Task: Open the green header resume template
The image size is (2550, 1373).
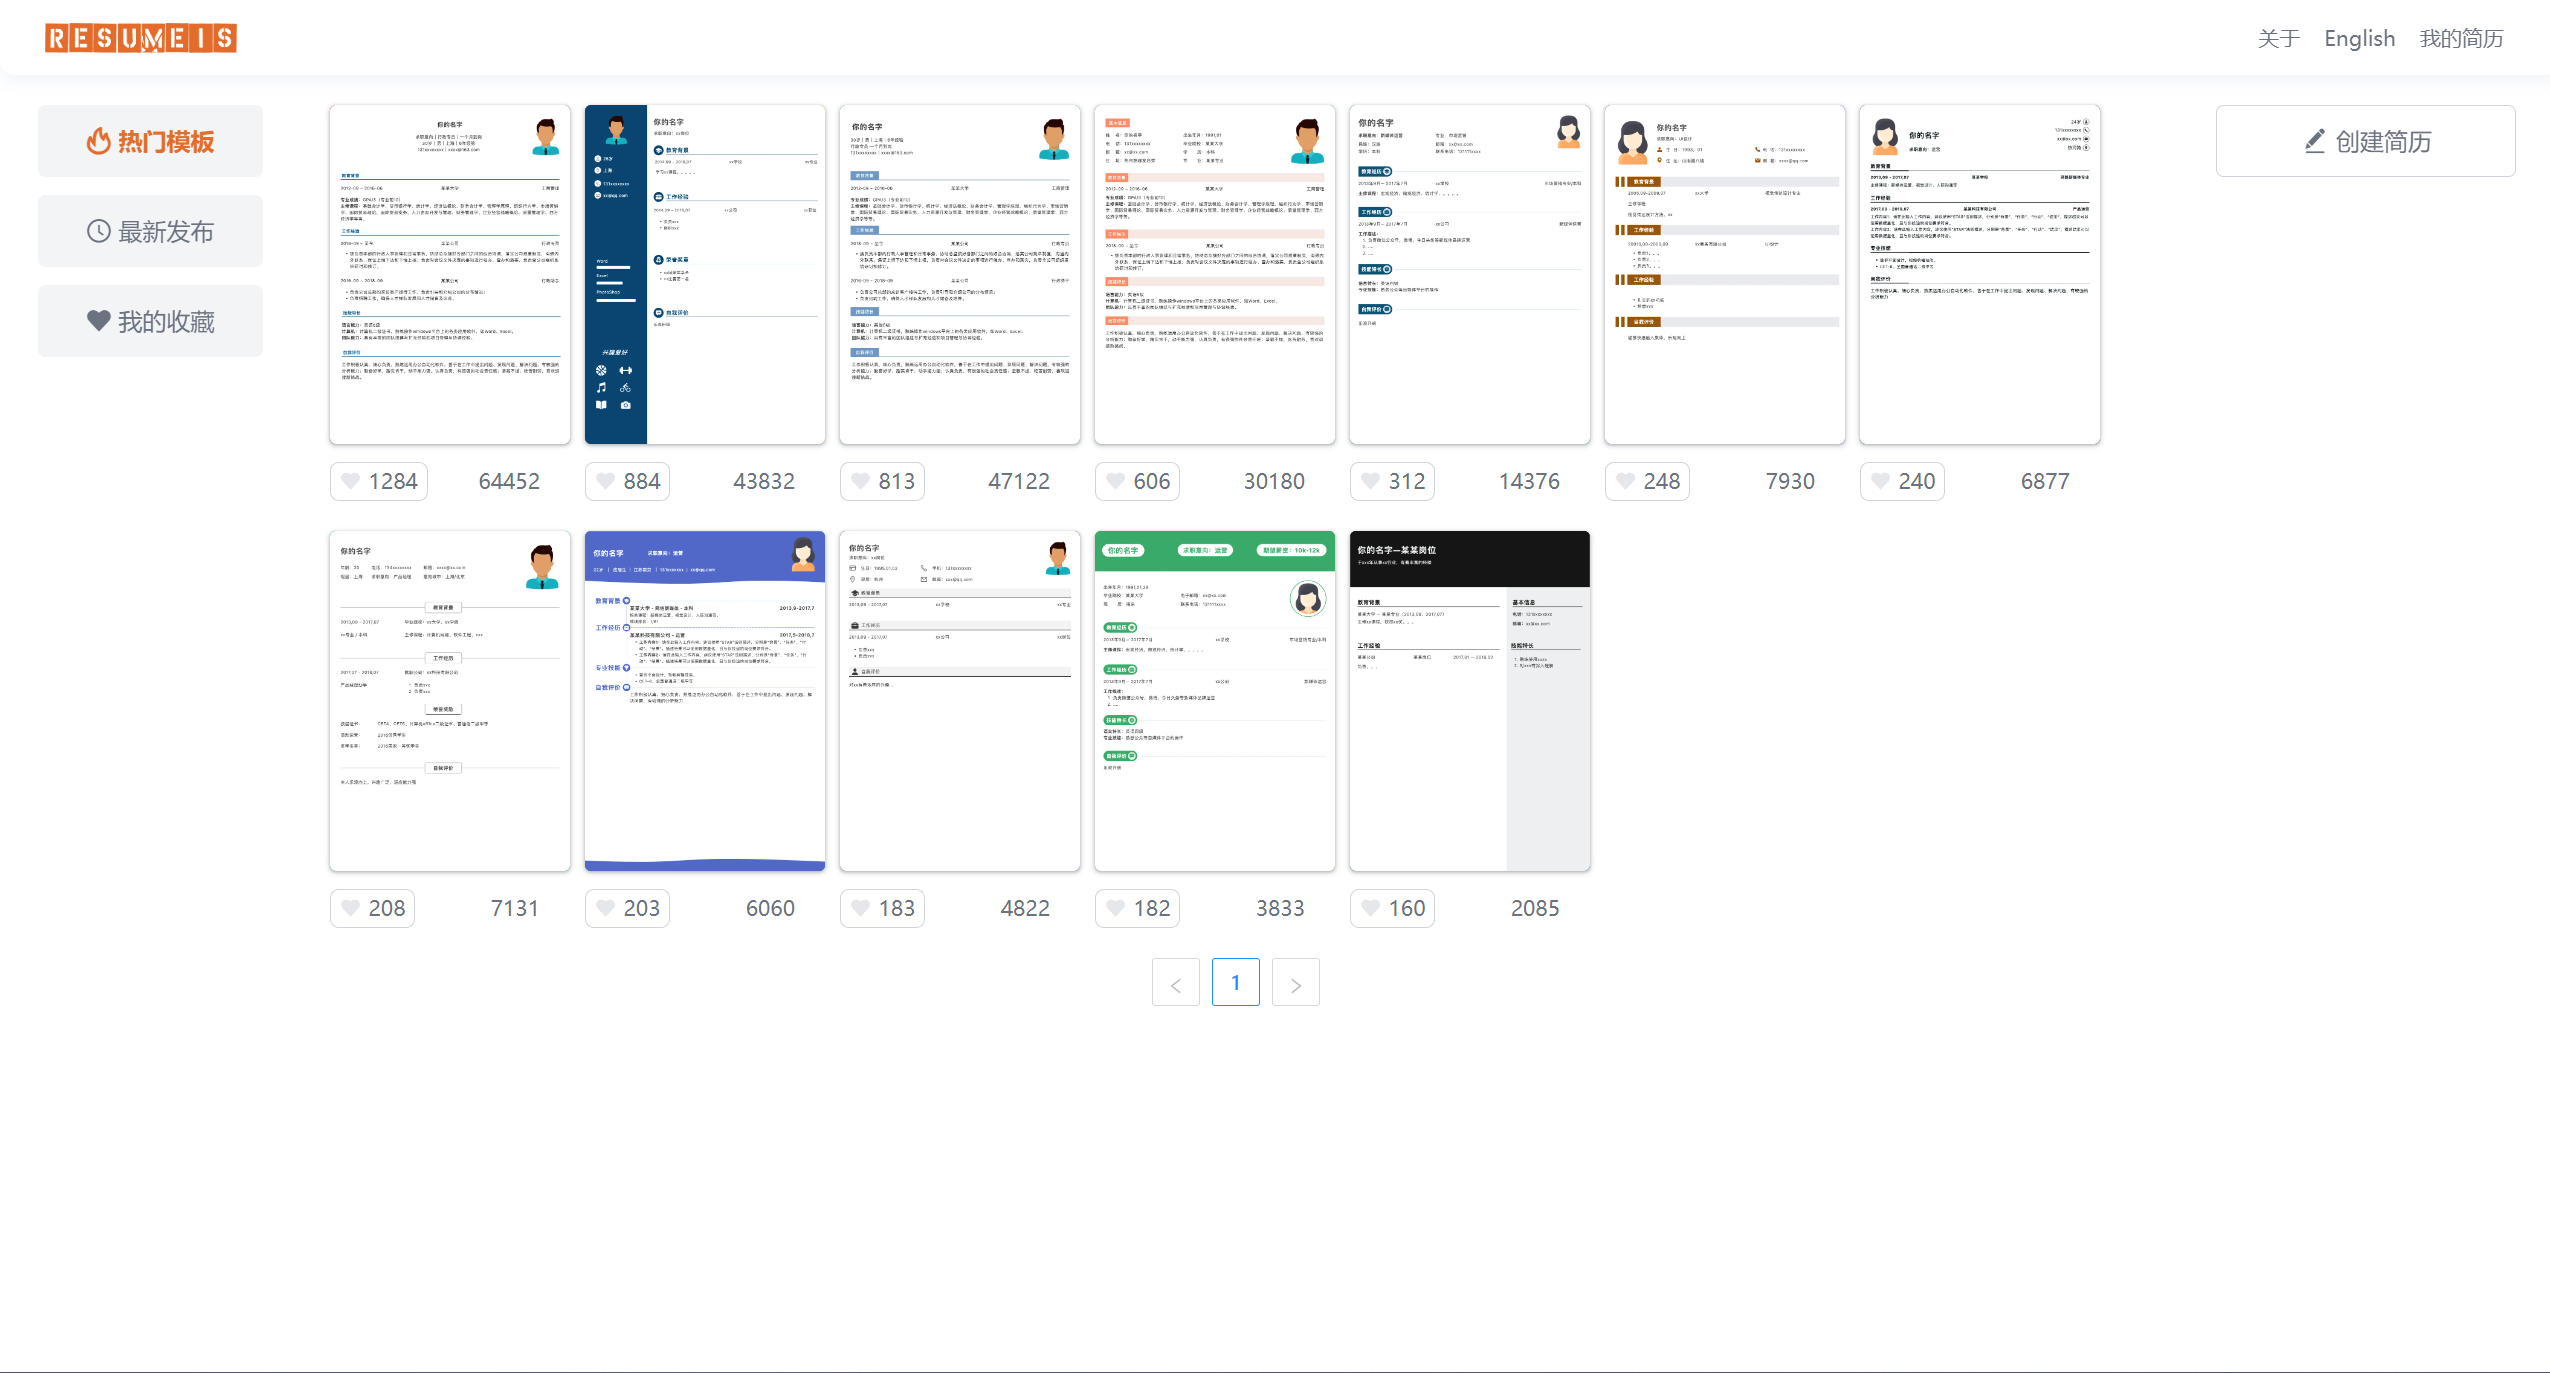Action: (1215, 700)
